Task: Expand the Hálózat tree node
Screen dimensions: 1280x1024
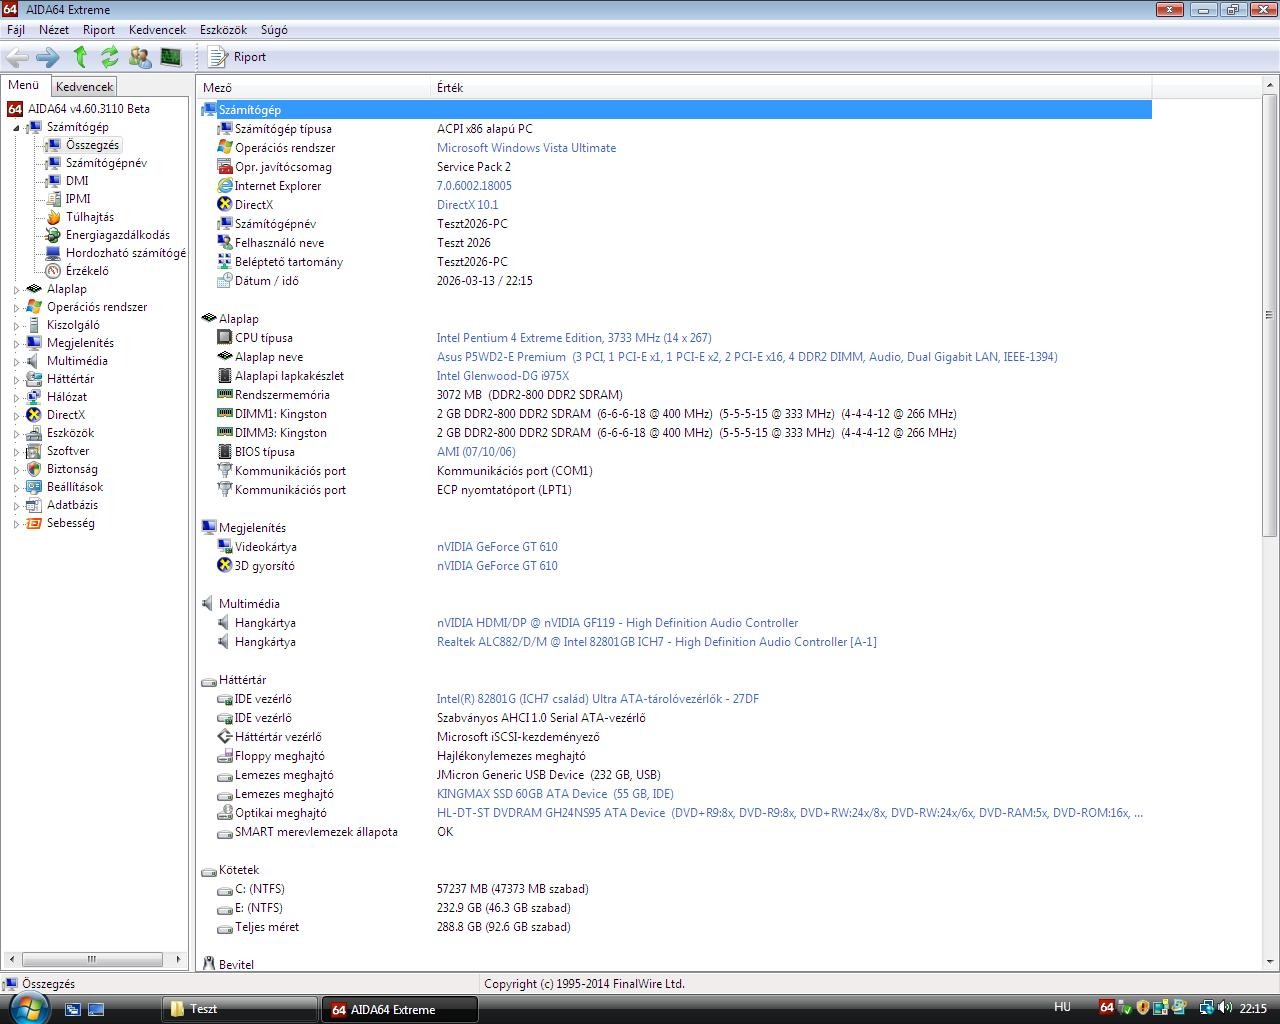Action: click(16, 398)
